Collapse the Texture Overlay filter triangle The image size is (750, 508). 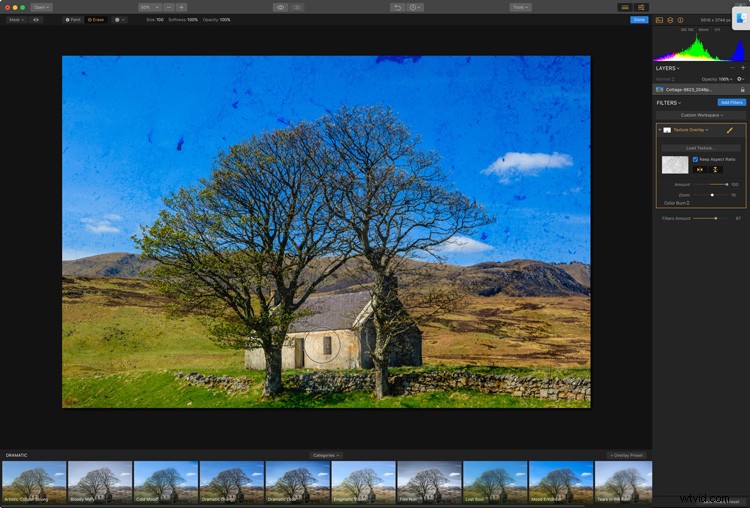point(660,130)
